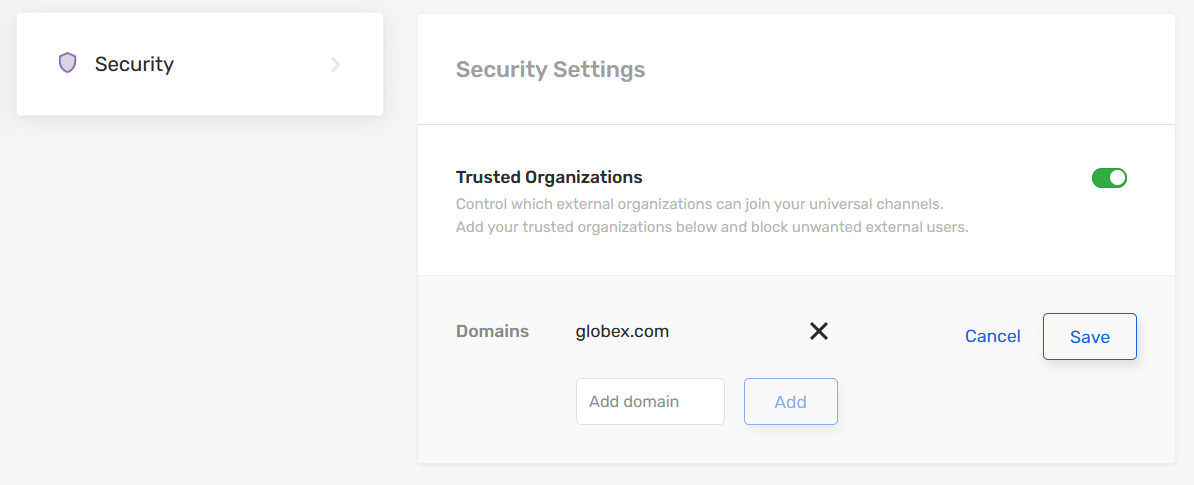Image resolution: width=1194 pixels, height=485 pixels.
Task: Select the Trusted Organizations title
Action: point(549,177)
